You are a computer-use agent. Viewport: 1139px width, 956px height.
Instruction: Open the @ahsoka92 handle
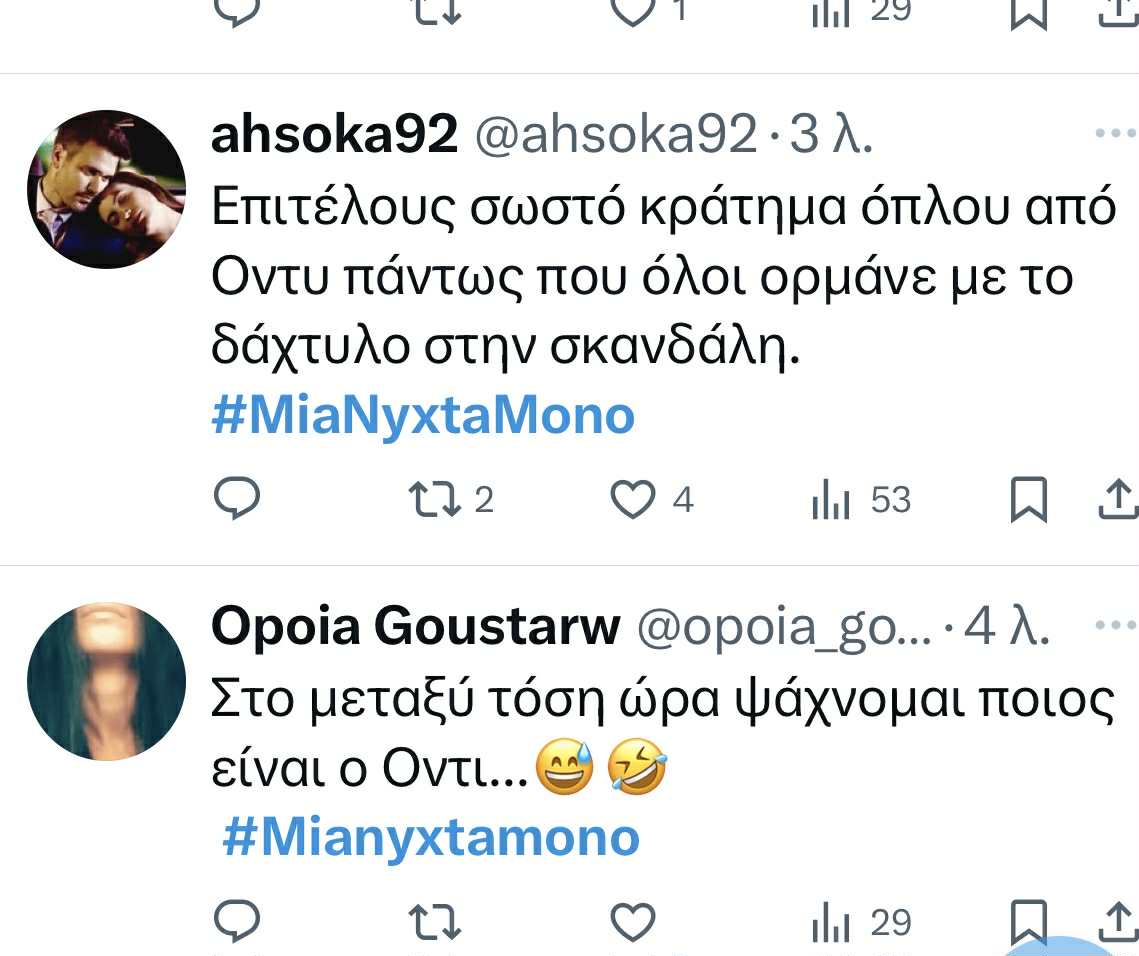point(615,134)
